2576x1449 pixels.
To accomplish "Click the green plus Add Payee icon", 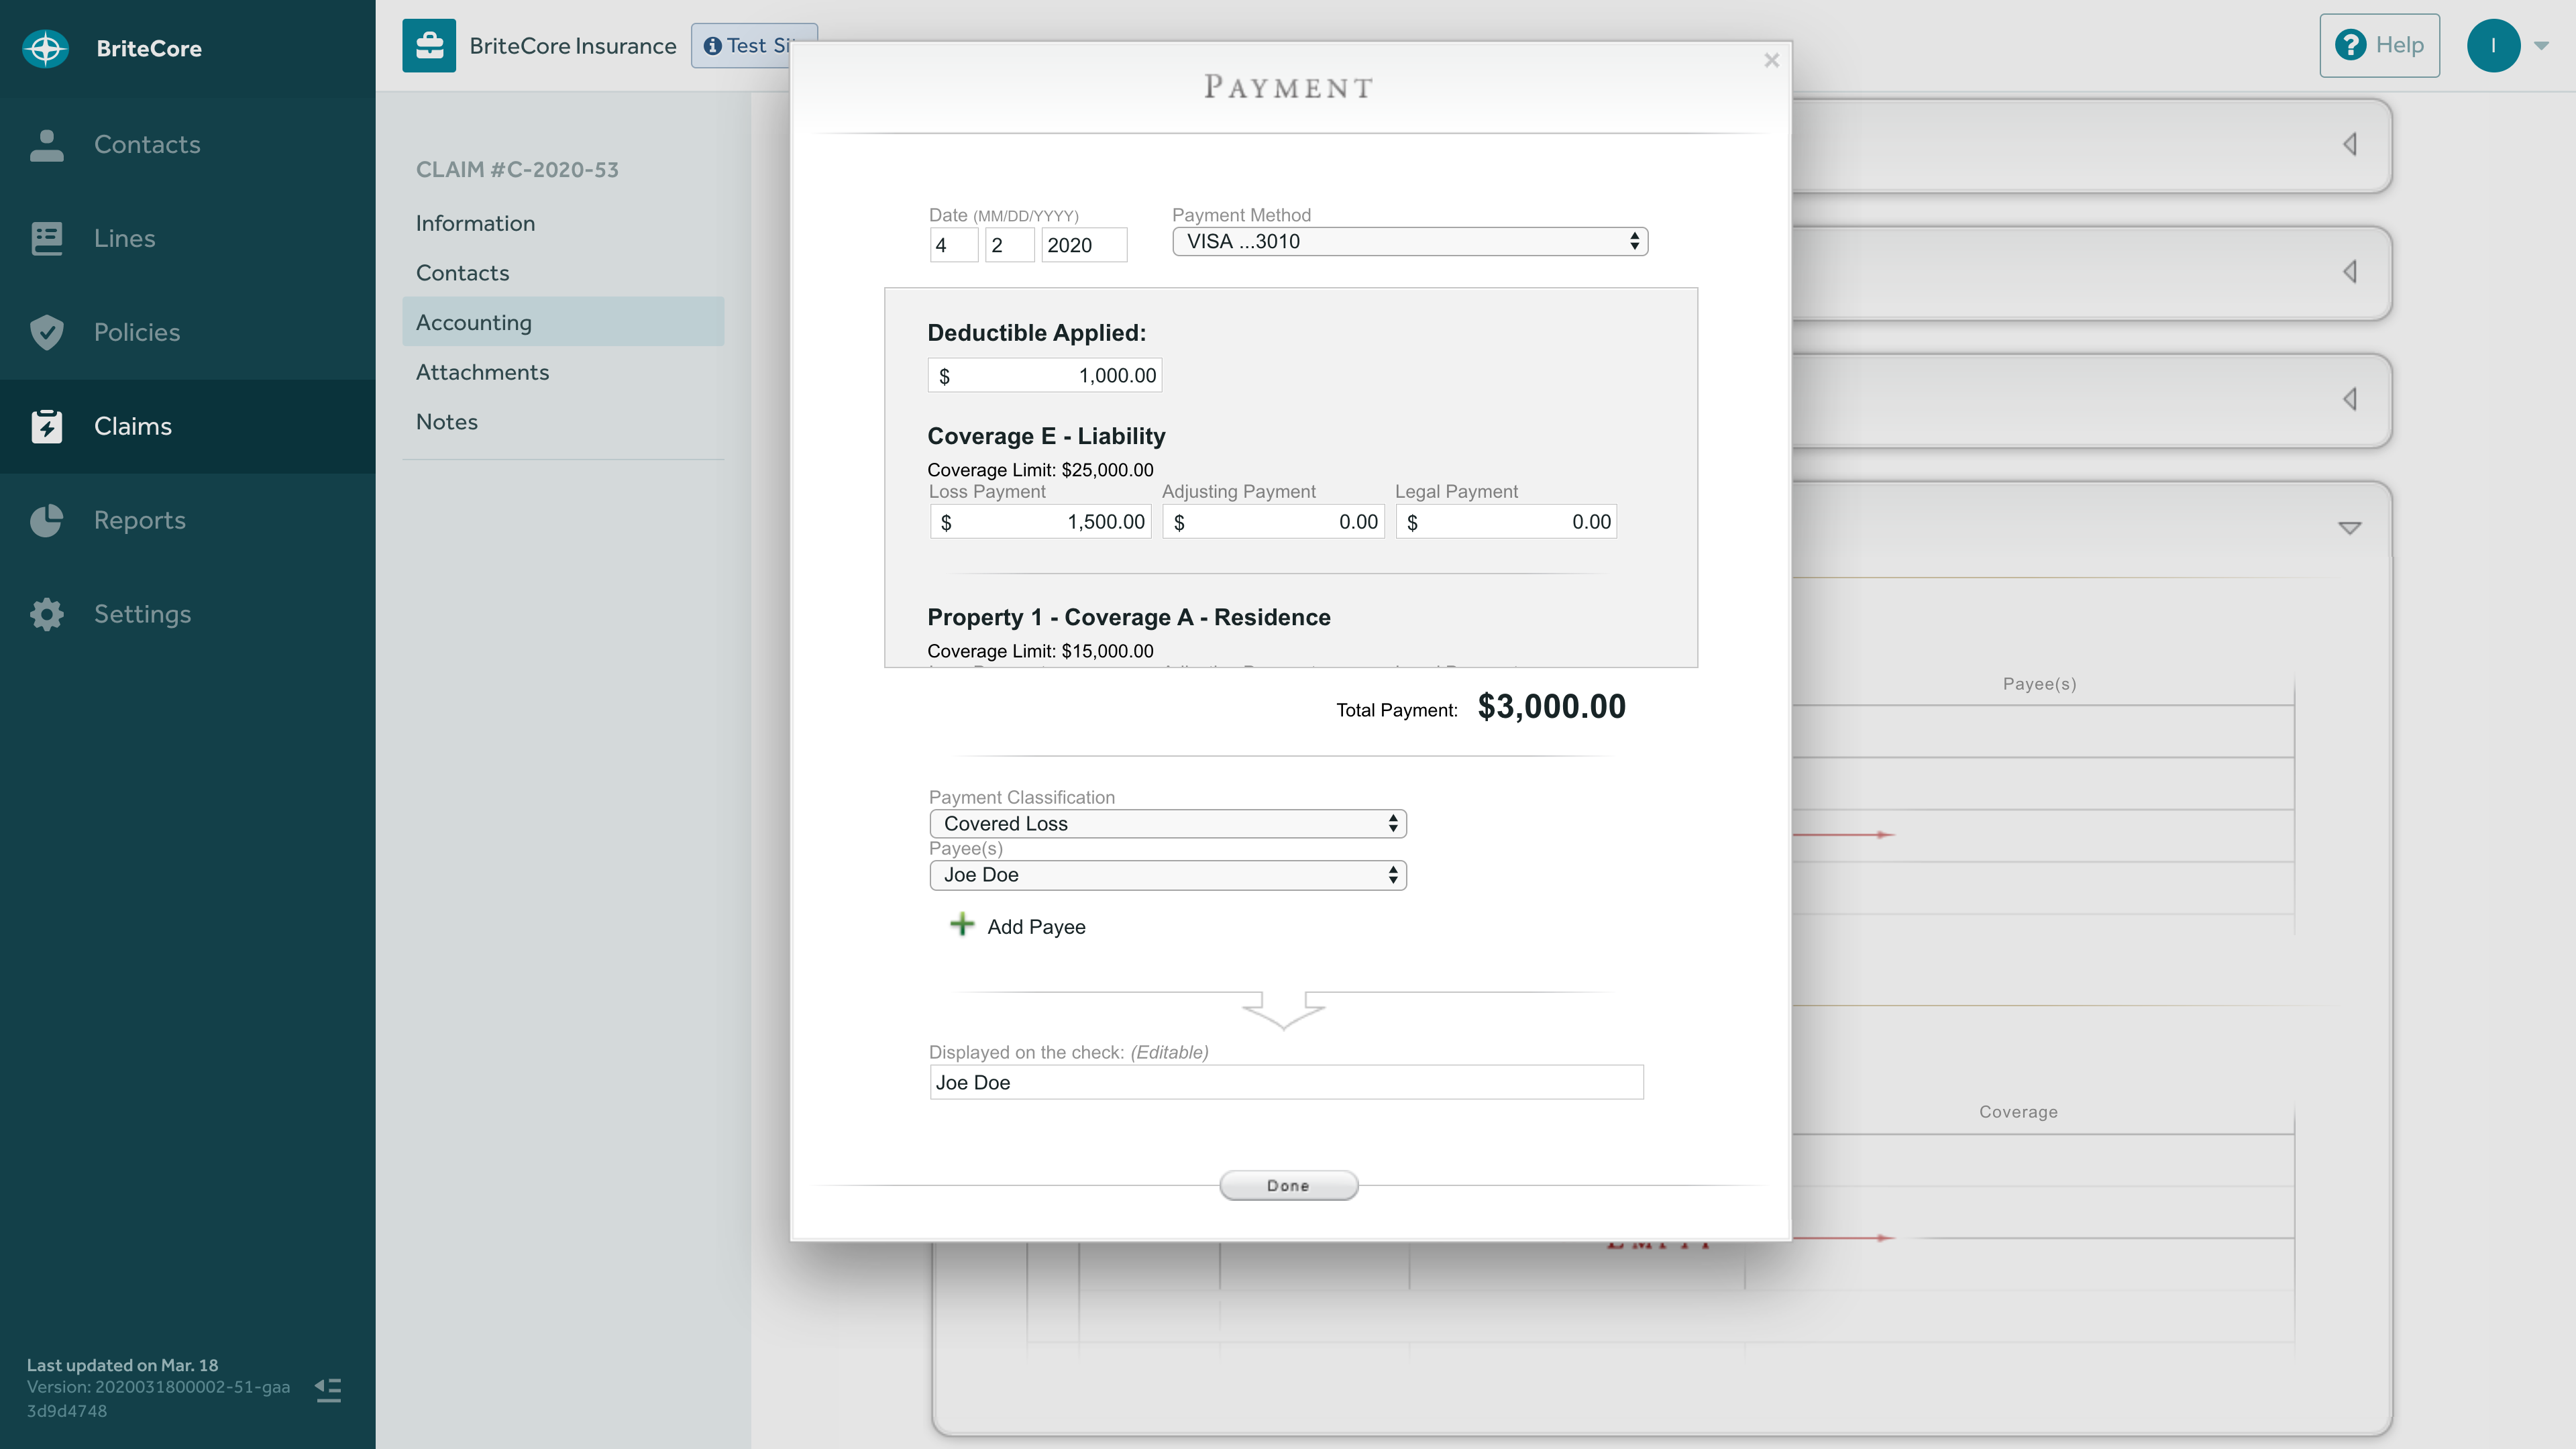I will [x=962, y=924].
